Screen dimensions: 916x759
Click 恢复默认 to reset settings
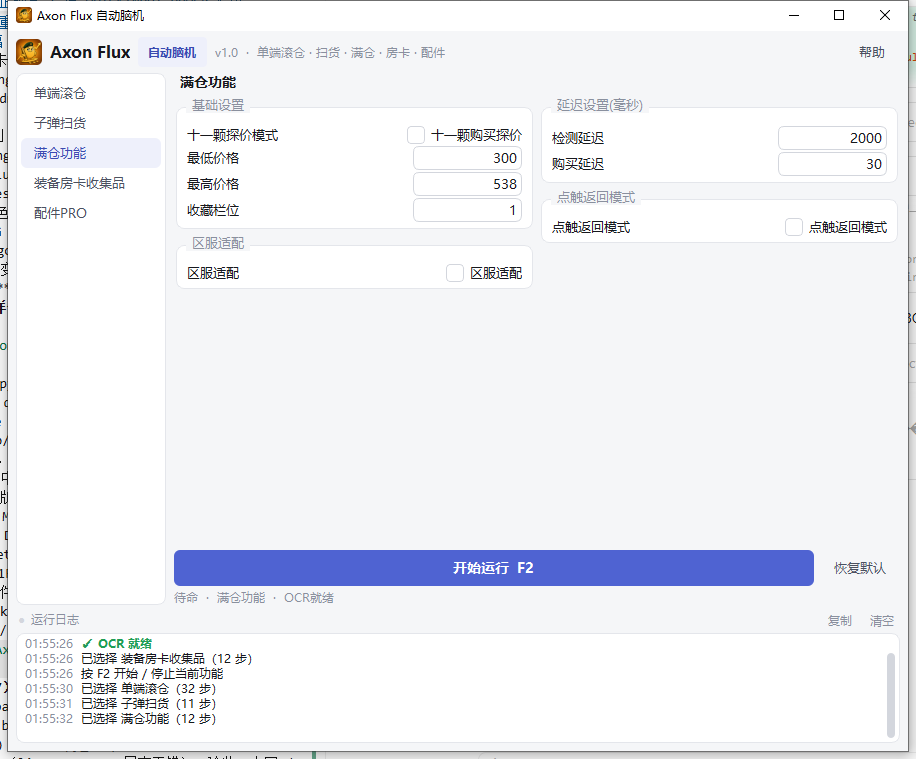point(859,568)
